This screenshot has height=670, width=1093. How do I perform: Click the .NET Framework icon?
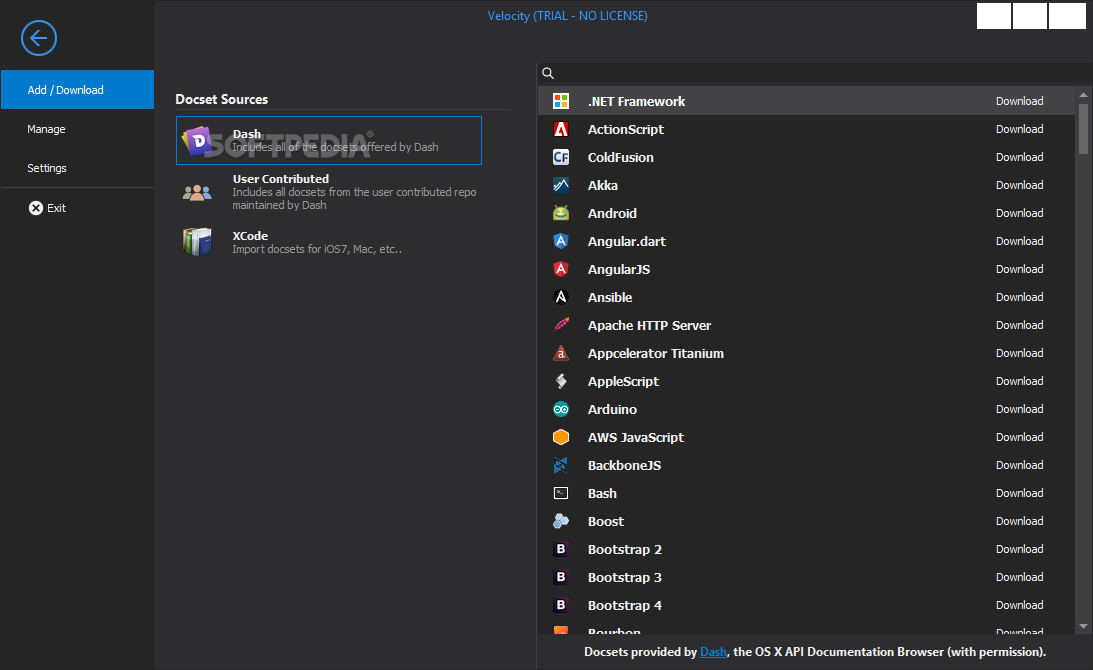pyautogui.click(x=560, y=101)
